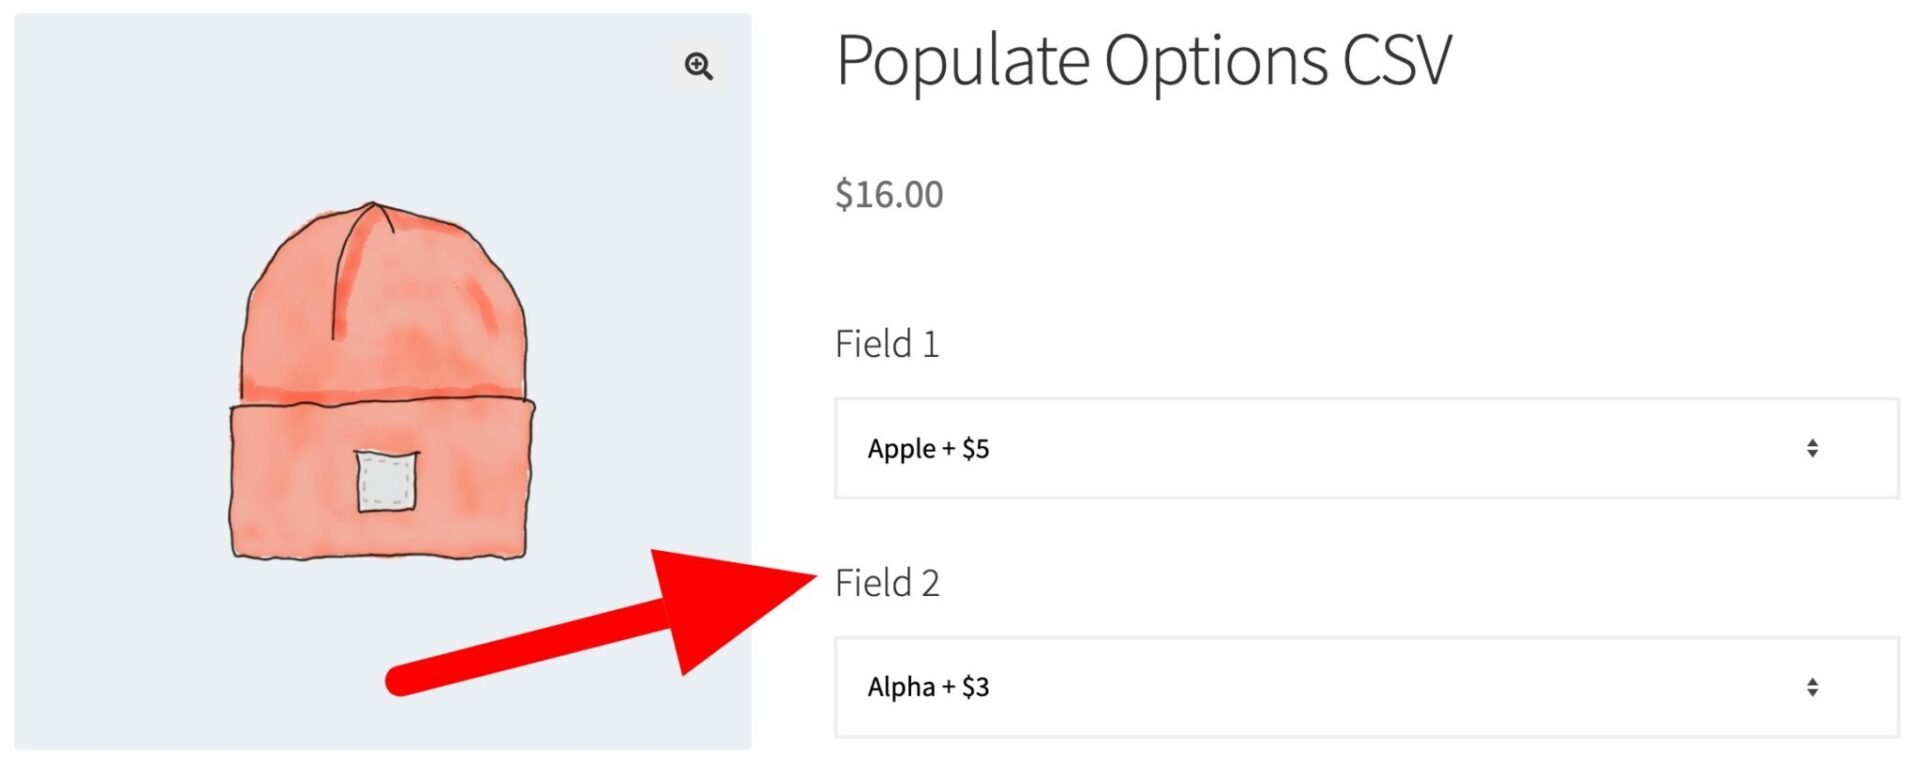Click the word 'CSV' in the title
The height and width of the screenshot is (774, 1920).
point(1396,60)
